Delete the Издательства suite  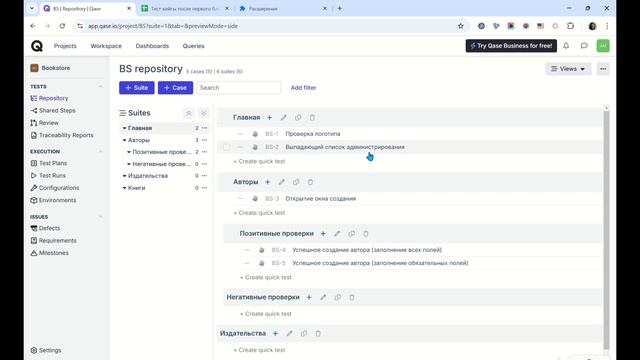318,333
